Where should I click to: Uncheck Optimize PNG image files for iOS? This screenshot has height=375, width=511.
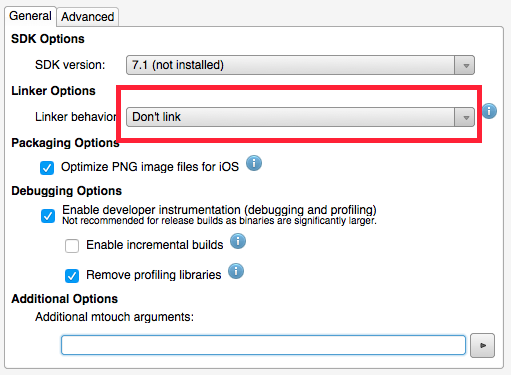[47, 168]
